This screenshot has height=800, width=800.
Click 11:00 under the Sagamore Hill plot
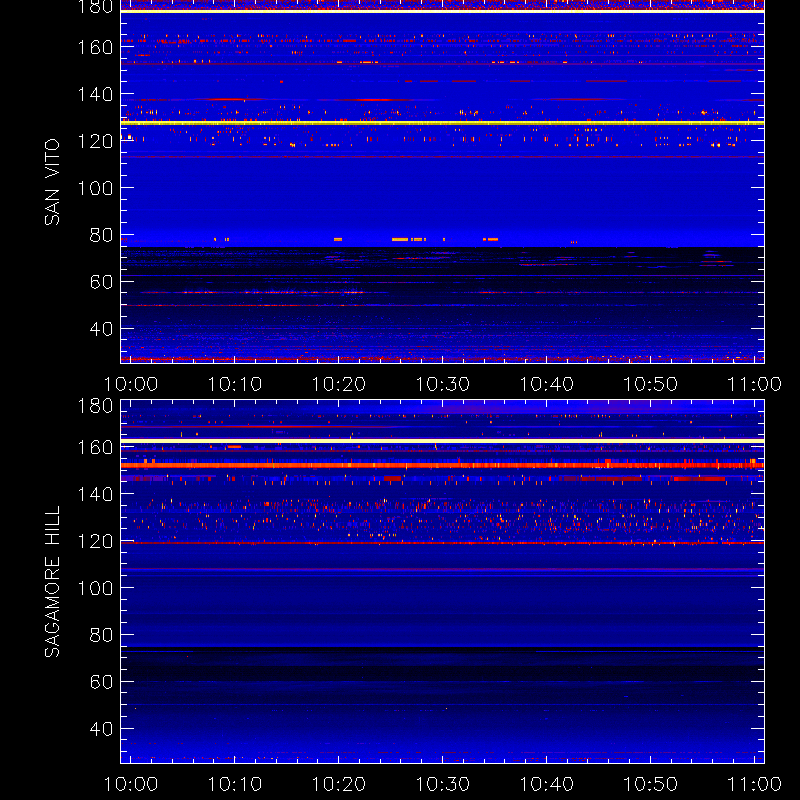click(x=755, y=784)
